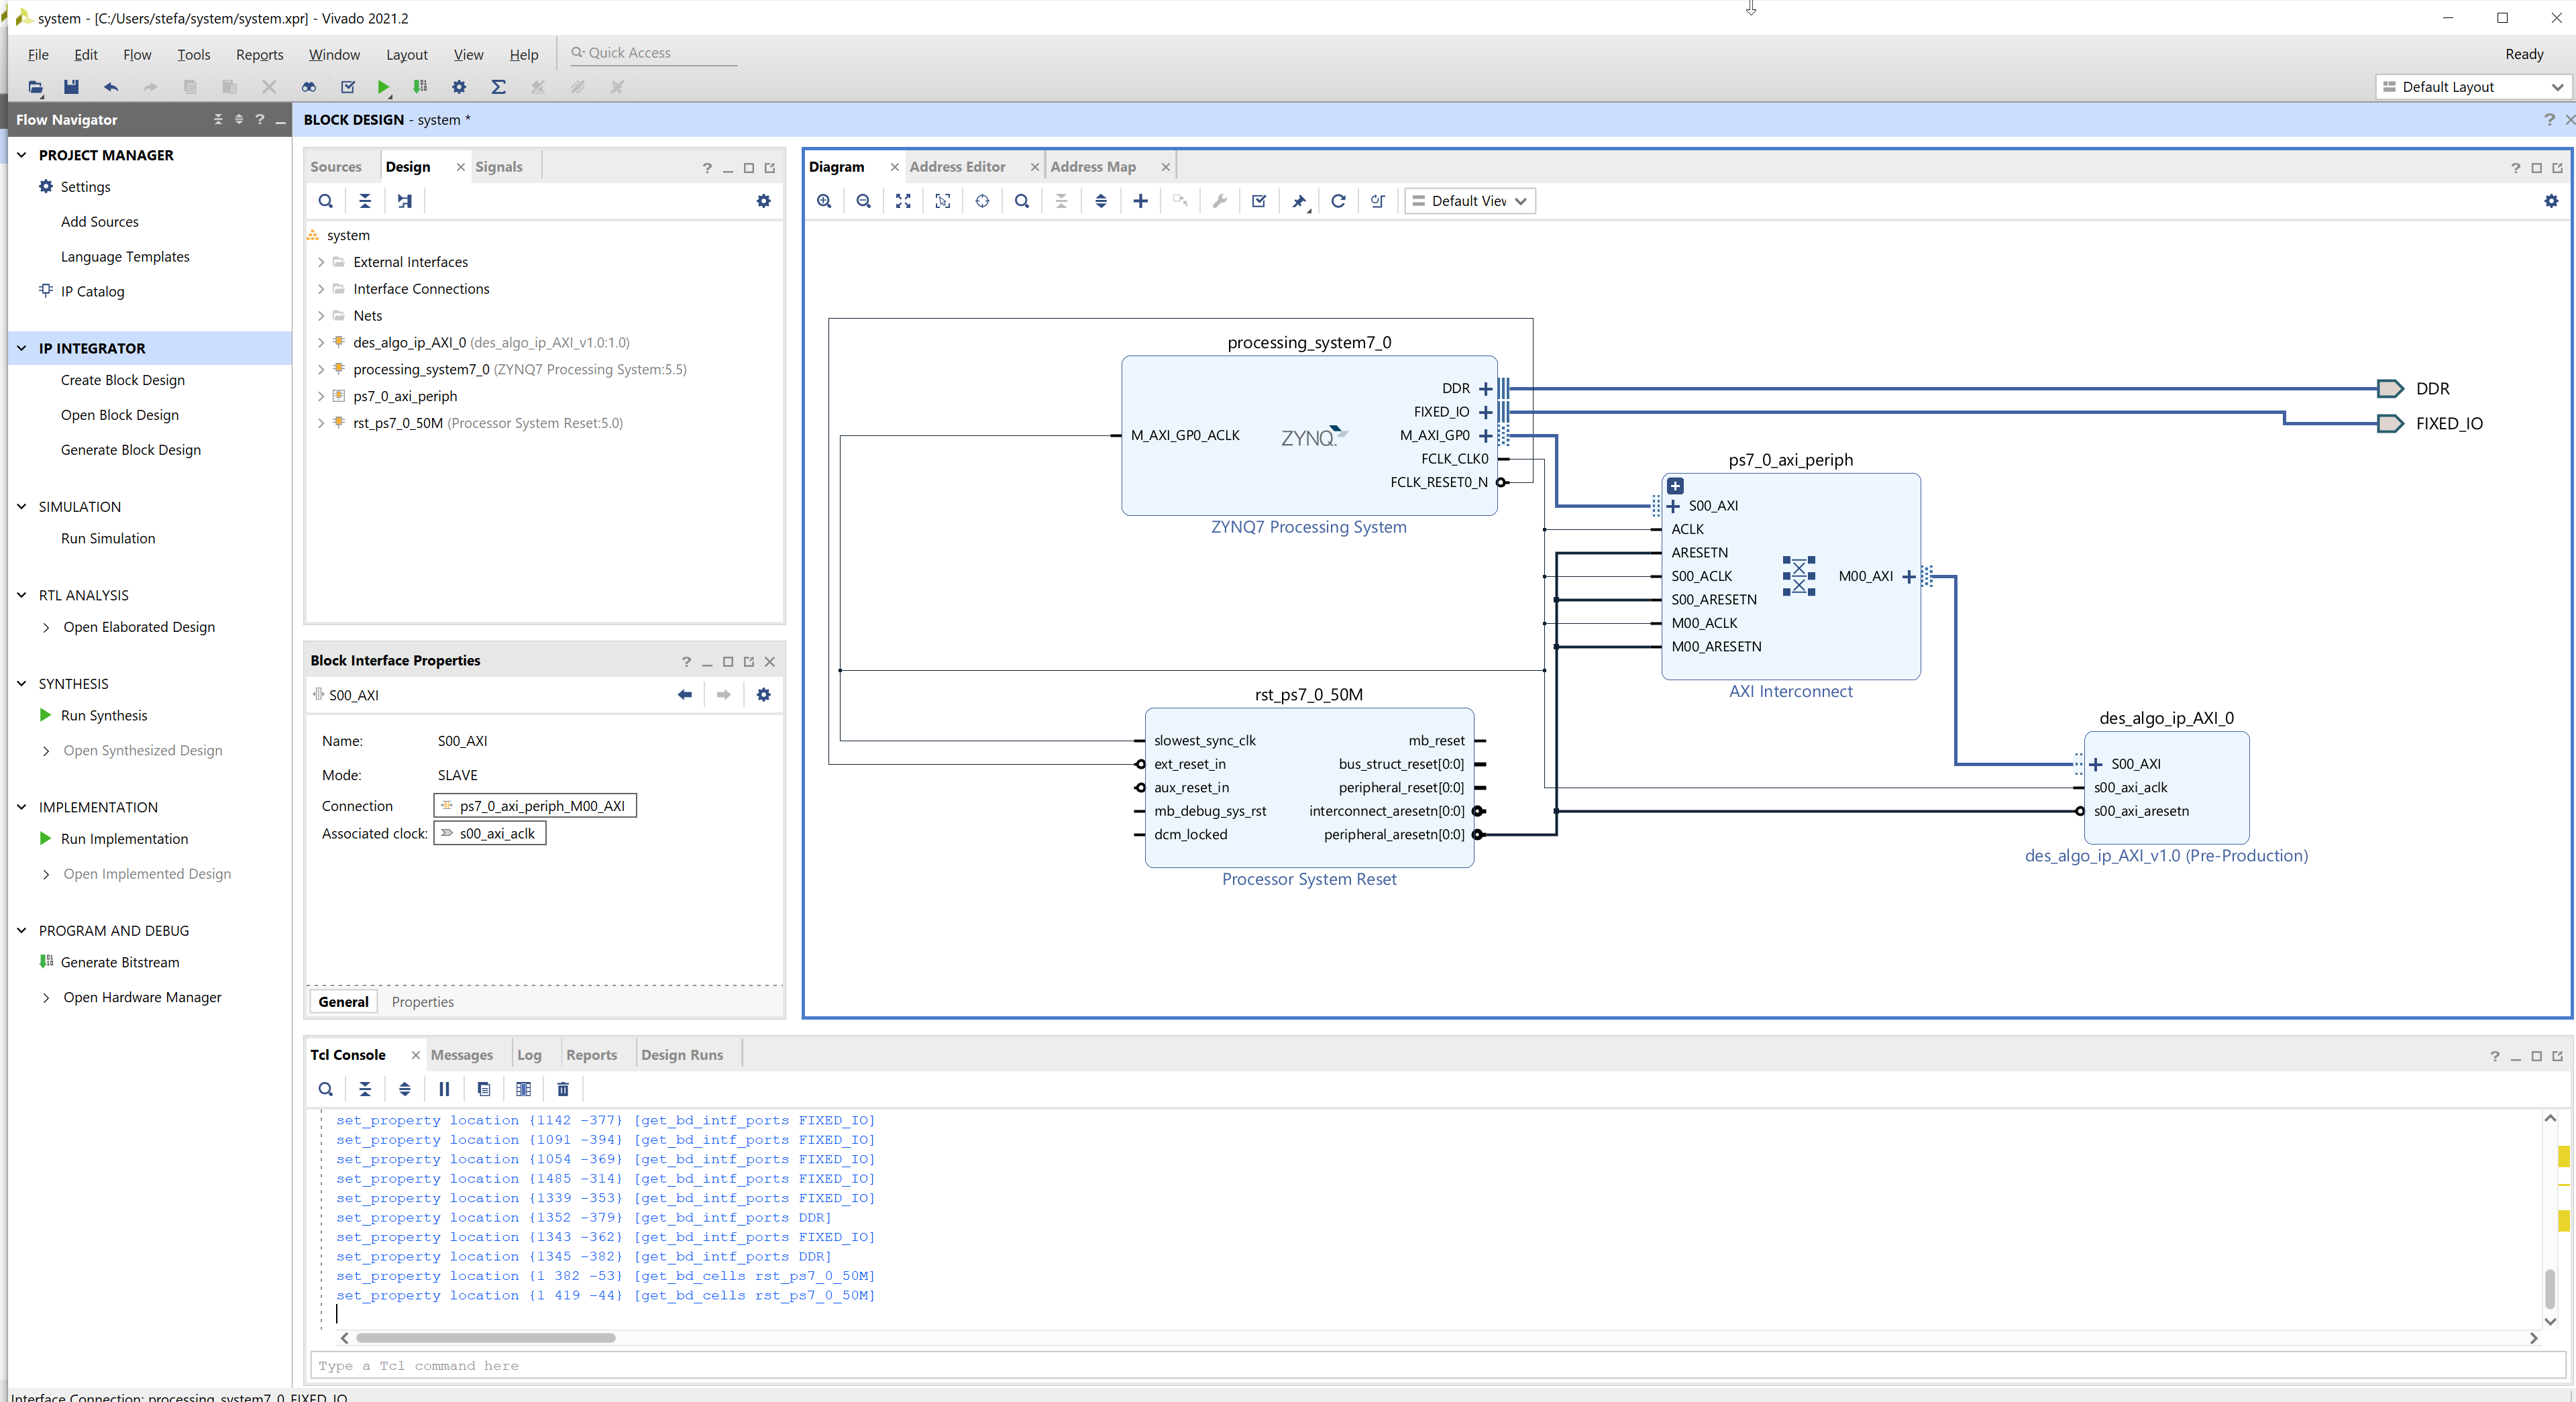The height and width of the screenshot is (1402, 2576).
Task: Click the Add IP plus icon
Action: coord(1140,201)
